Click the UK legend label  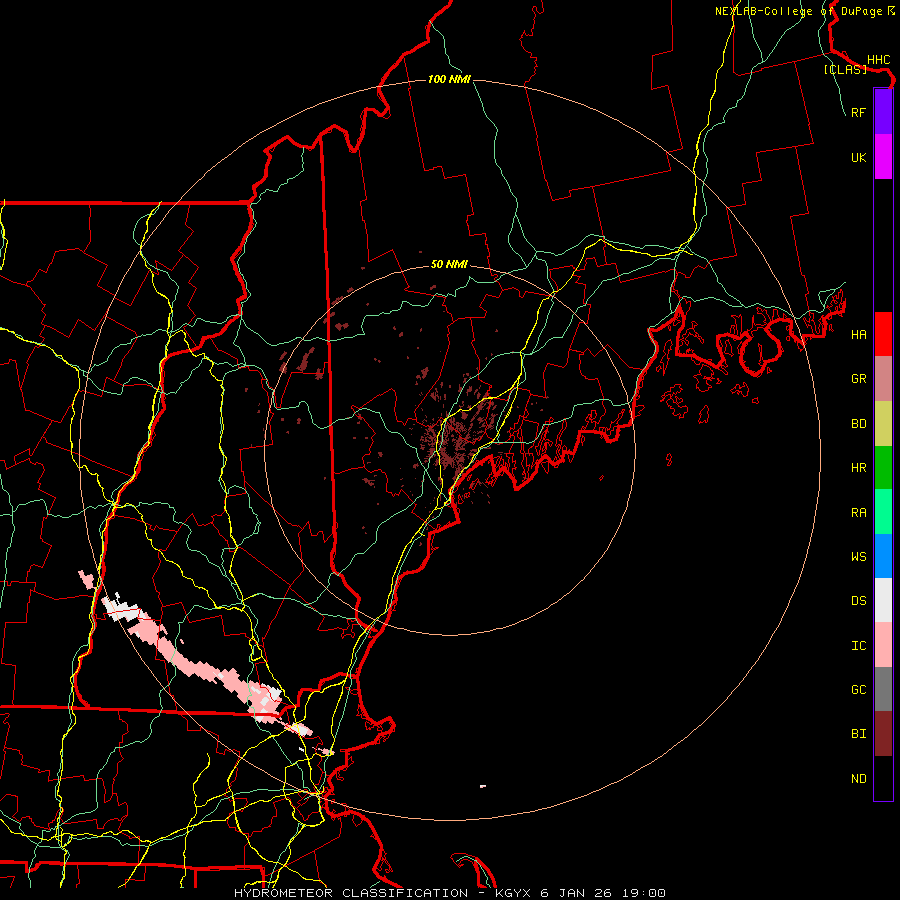[858, 157]
